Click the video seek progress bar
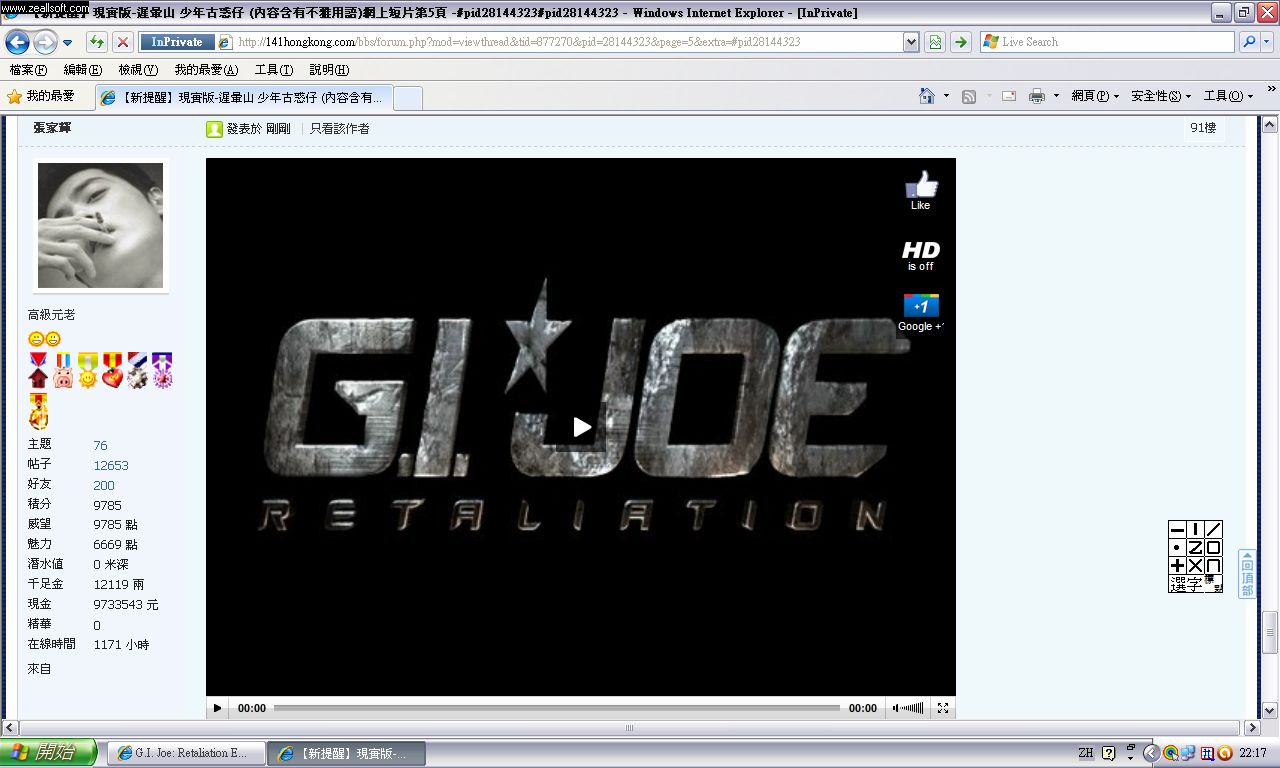This screenshot has height=768, width=1280. point(556,708)
